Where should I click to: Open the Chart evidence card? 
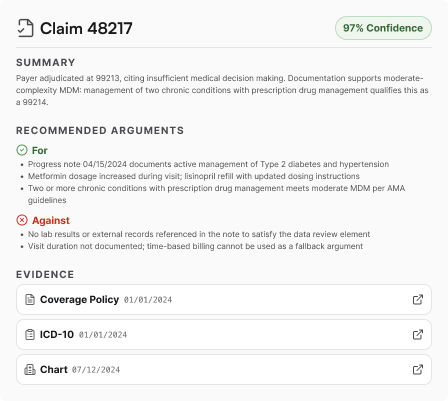pyautogui.click(x=224, y=369)
